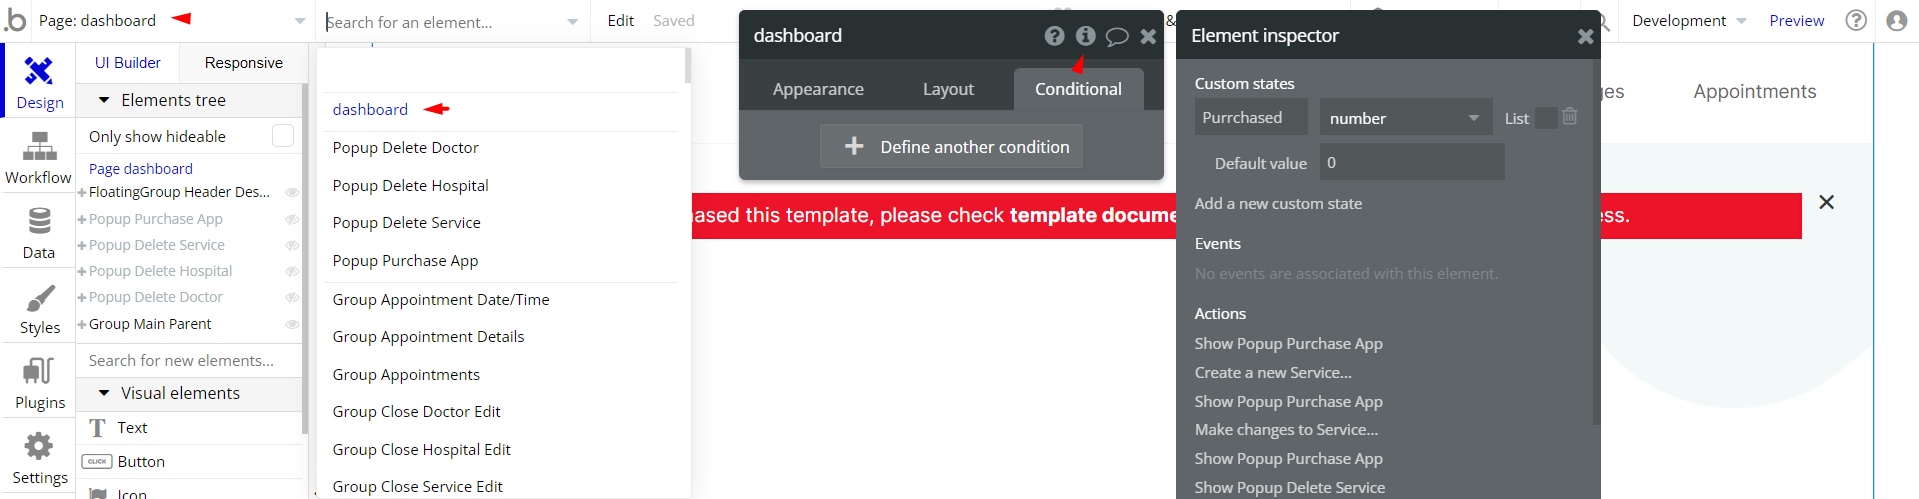Image resolution: width=1919 pixels, height=499 pixels.
Task: Switch to the Layout tab
Action: [x=948, y=89]
